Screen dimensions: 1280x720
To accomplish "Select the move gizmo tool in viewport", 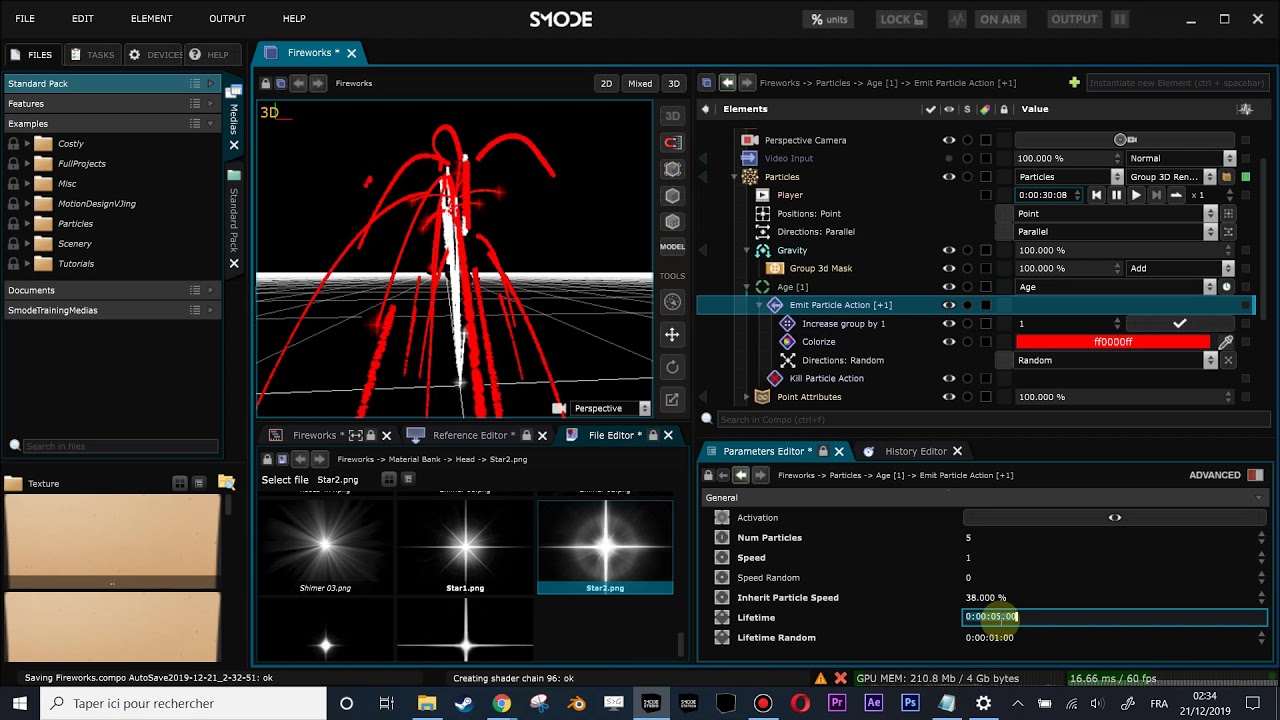I will pos(672,335).
